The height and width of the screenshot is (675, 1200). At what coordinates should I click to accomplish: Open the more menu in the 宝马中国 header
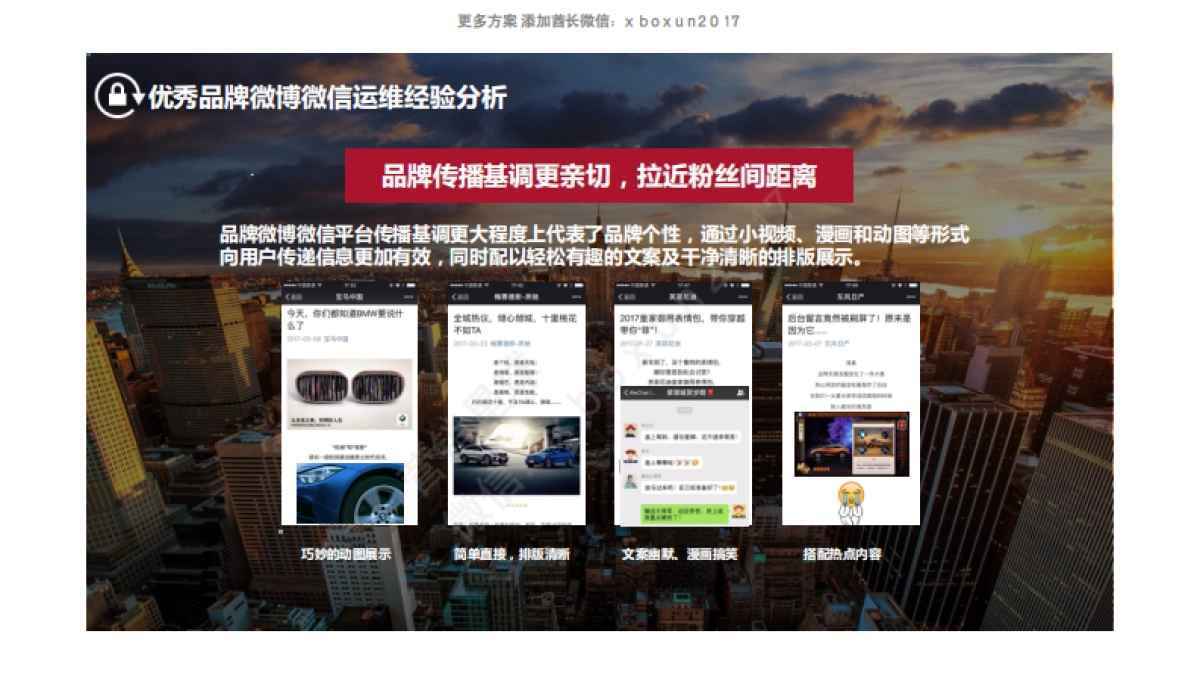pos(409,297)
